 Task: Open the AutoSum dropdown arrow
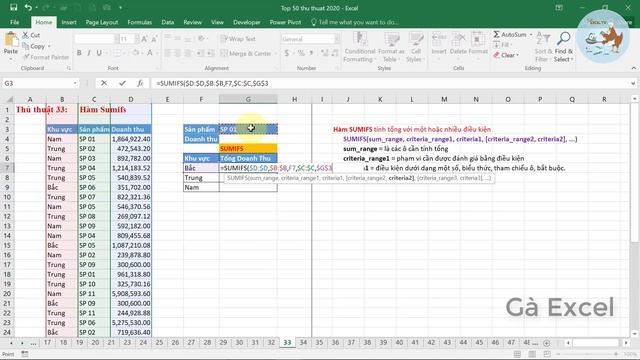(531, 35)
